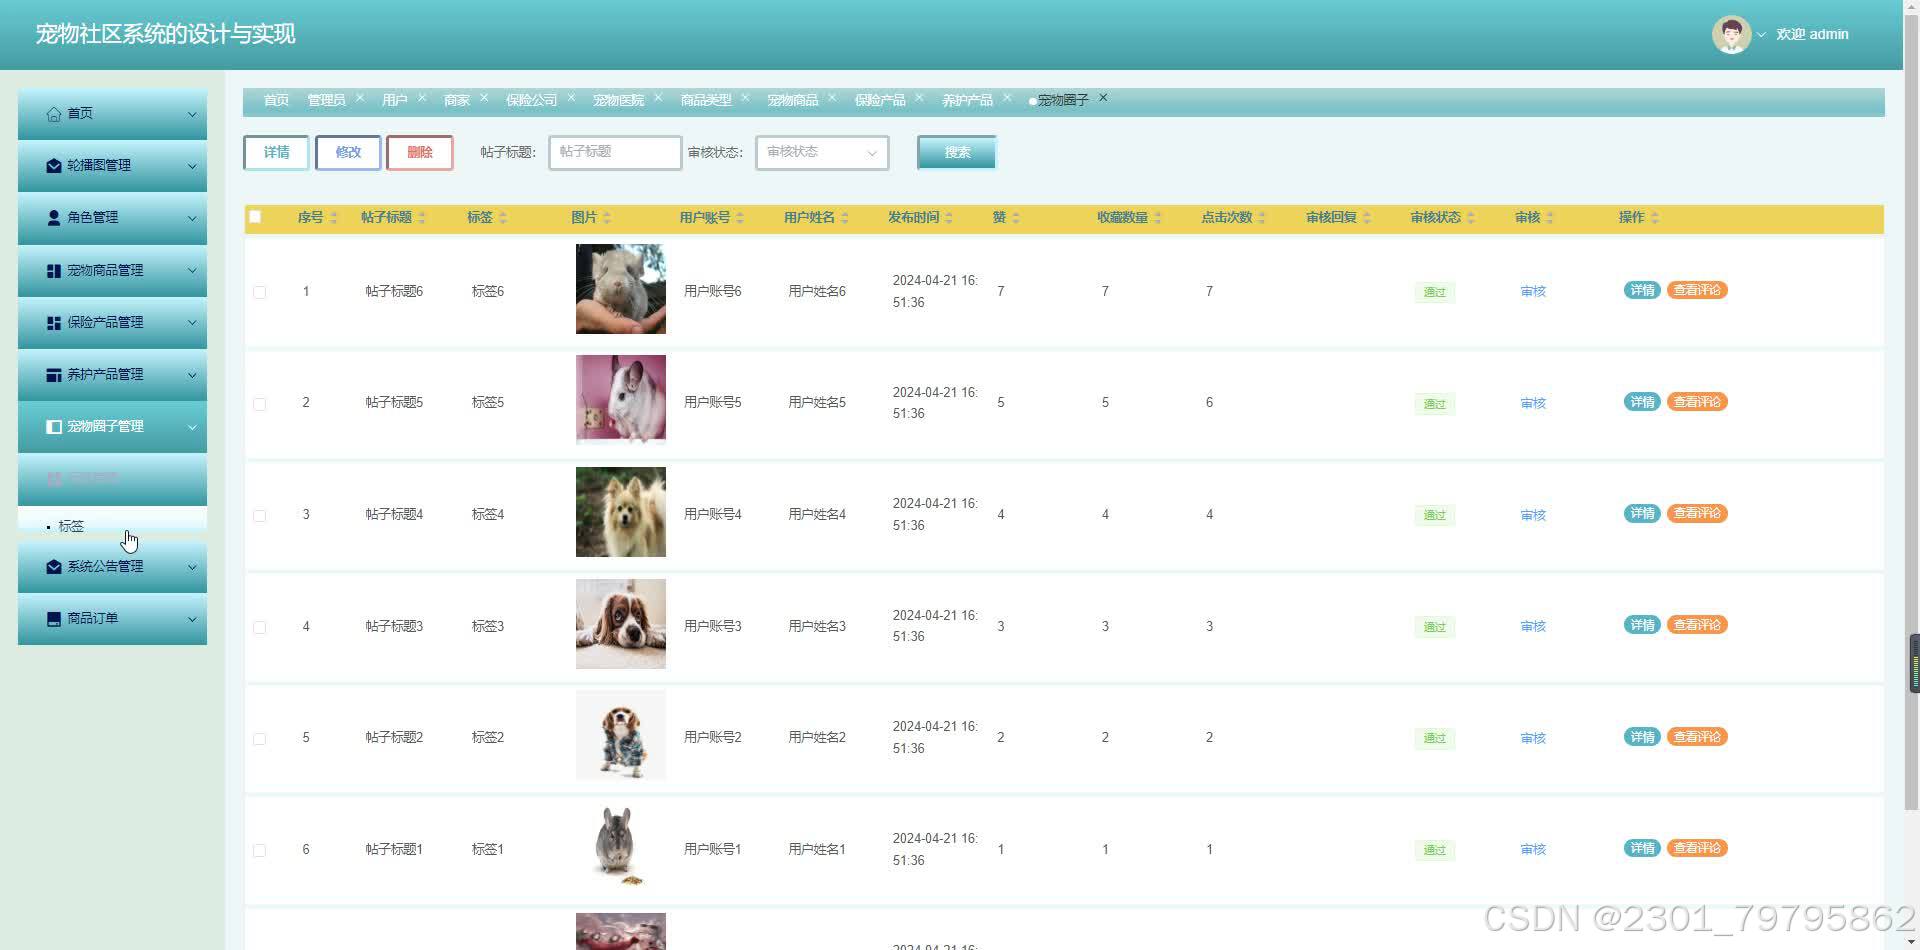Screen dimensions: 1920x950
Task: Click the 修改 toolbar button
Action: pos(348,153)
